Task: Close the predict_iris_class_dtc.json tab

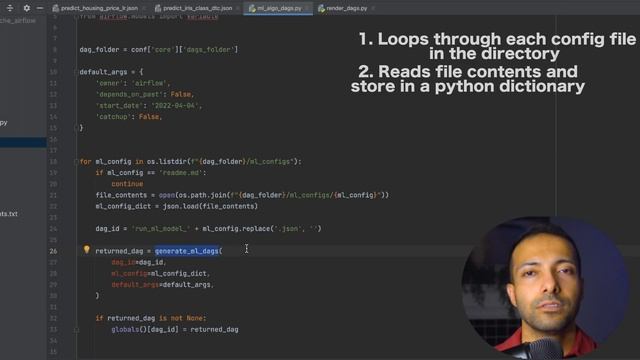Action: [x=238, y=8]
